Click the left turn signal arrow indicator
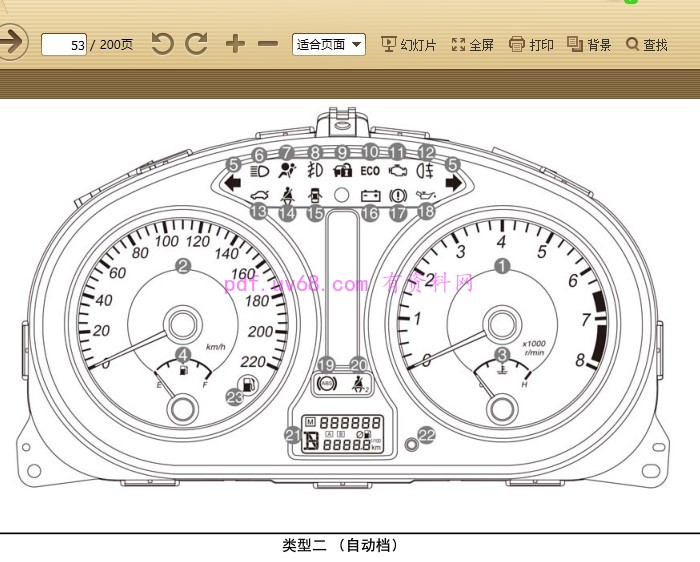This screenshot has width=700, height=562. coord(232,184)
